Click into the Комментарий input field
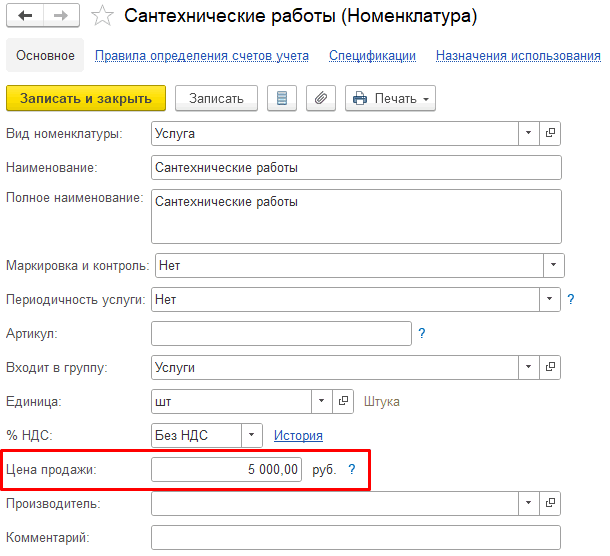The image size is (610, 556). [x=356, y=537]
